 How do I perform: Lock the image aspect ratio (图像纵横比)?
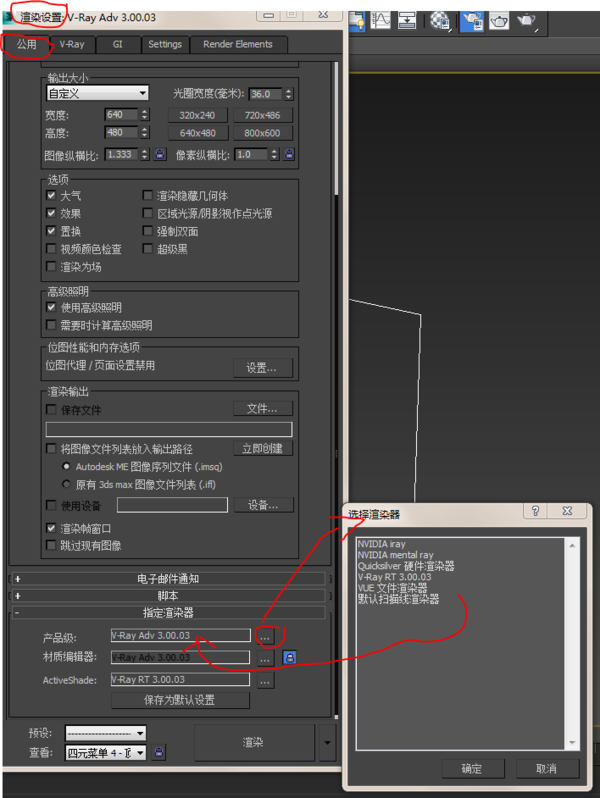(x=160, y=154)
